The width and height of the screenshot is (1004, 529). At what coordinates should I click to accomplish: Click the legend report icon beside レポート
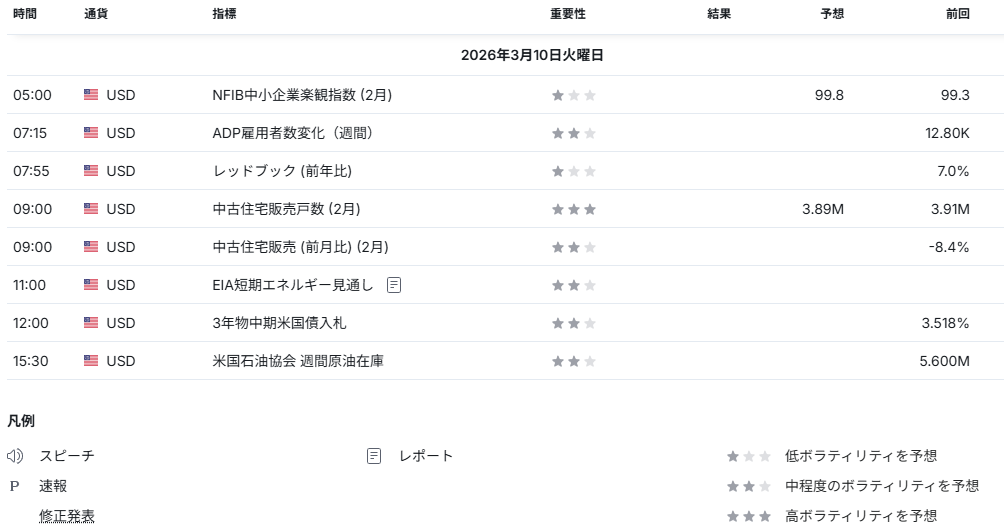[374, 456]
